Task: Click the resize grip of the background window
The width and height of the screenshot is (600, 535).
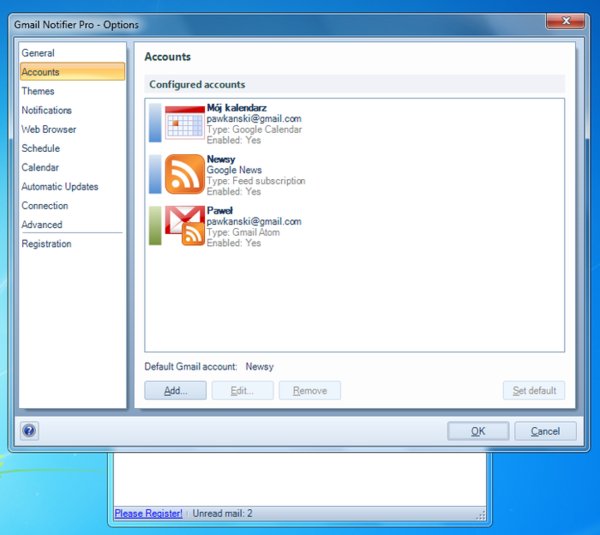Action: (481, 515)
